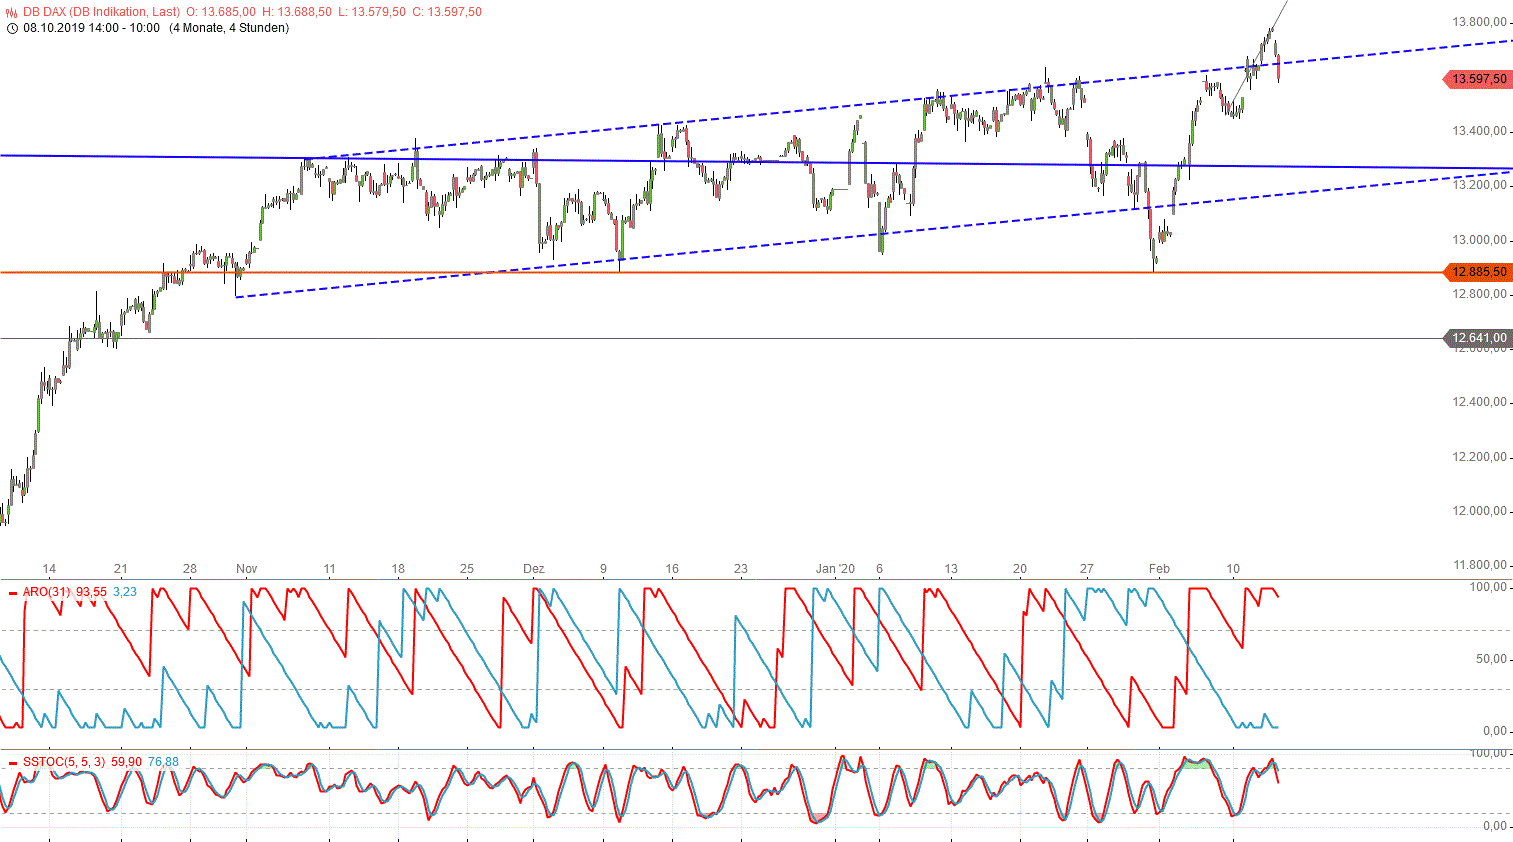The width and height of the screenshot is (1513, 842).
Task: Click the 'Nov' label on the time axis
Action: tap(246, 569)
